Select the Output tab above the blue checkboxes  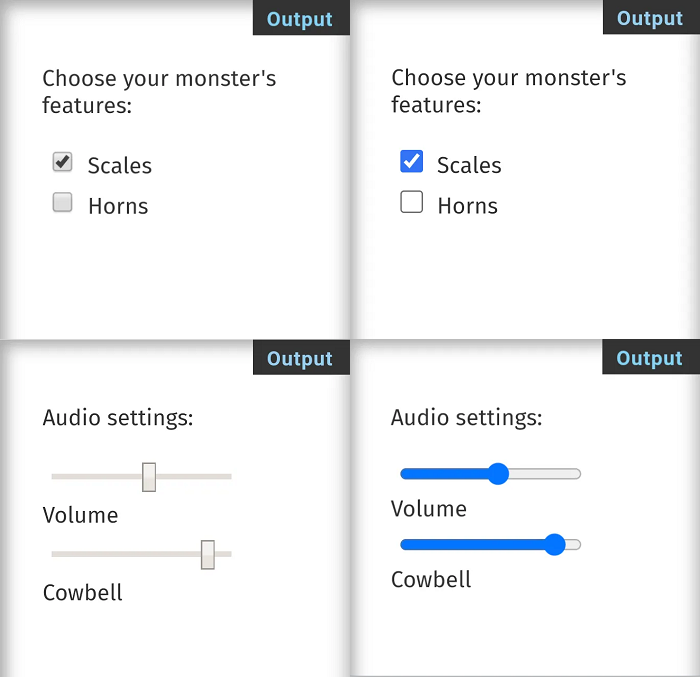click(650, 19)
